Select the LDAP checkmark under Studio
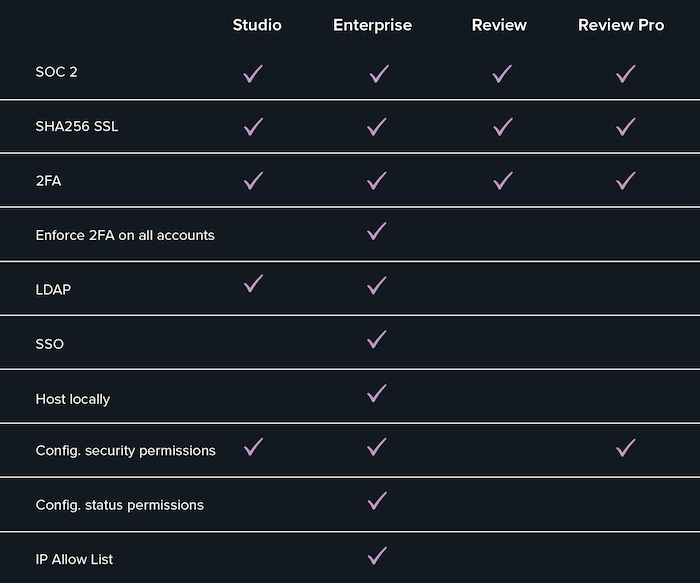Screen dimensions: 700x583 pos(253,283)
